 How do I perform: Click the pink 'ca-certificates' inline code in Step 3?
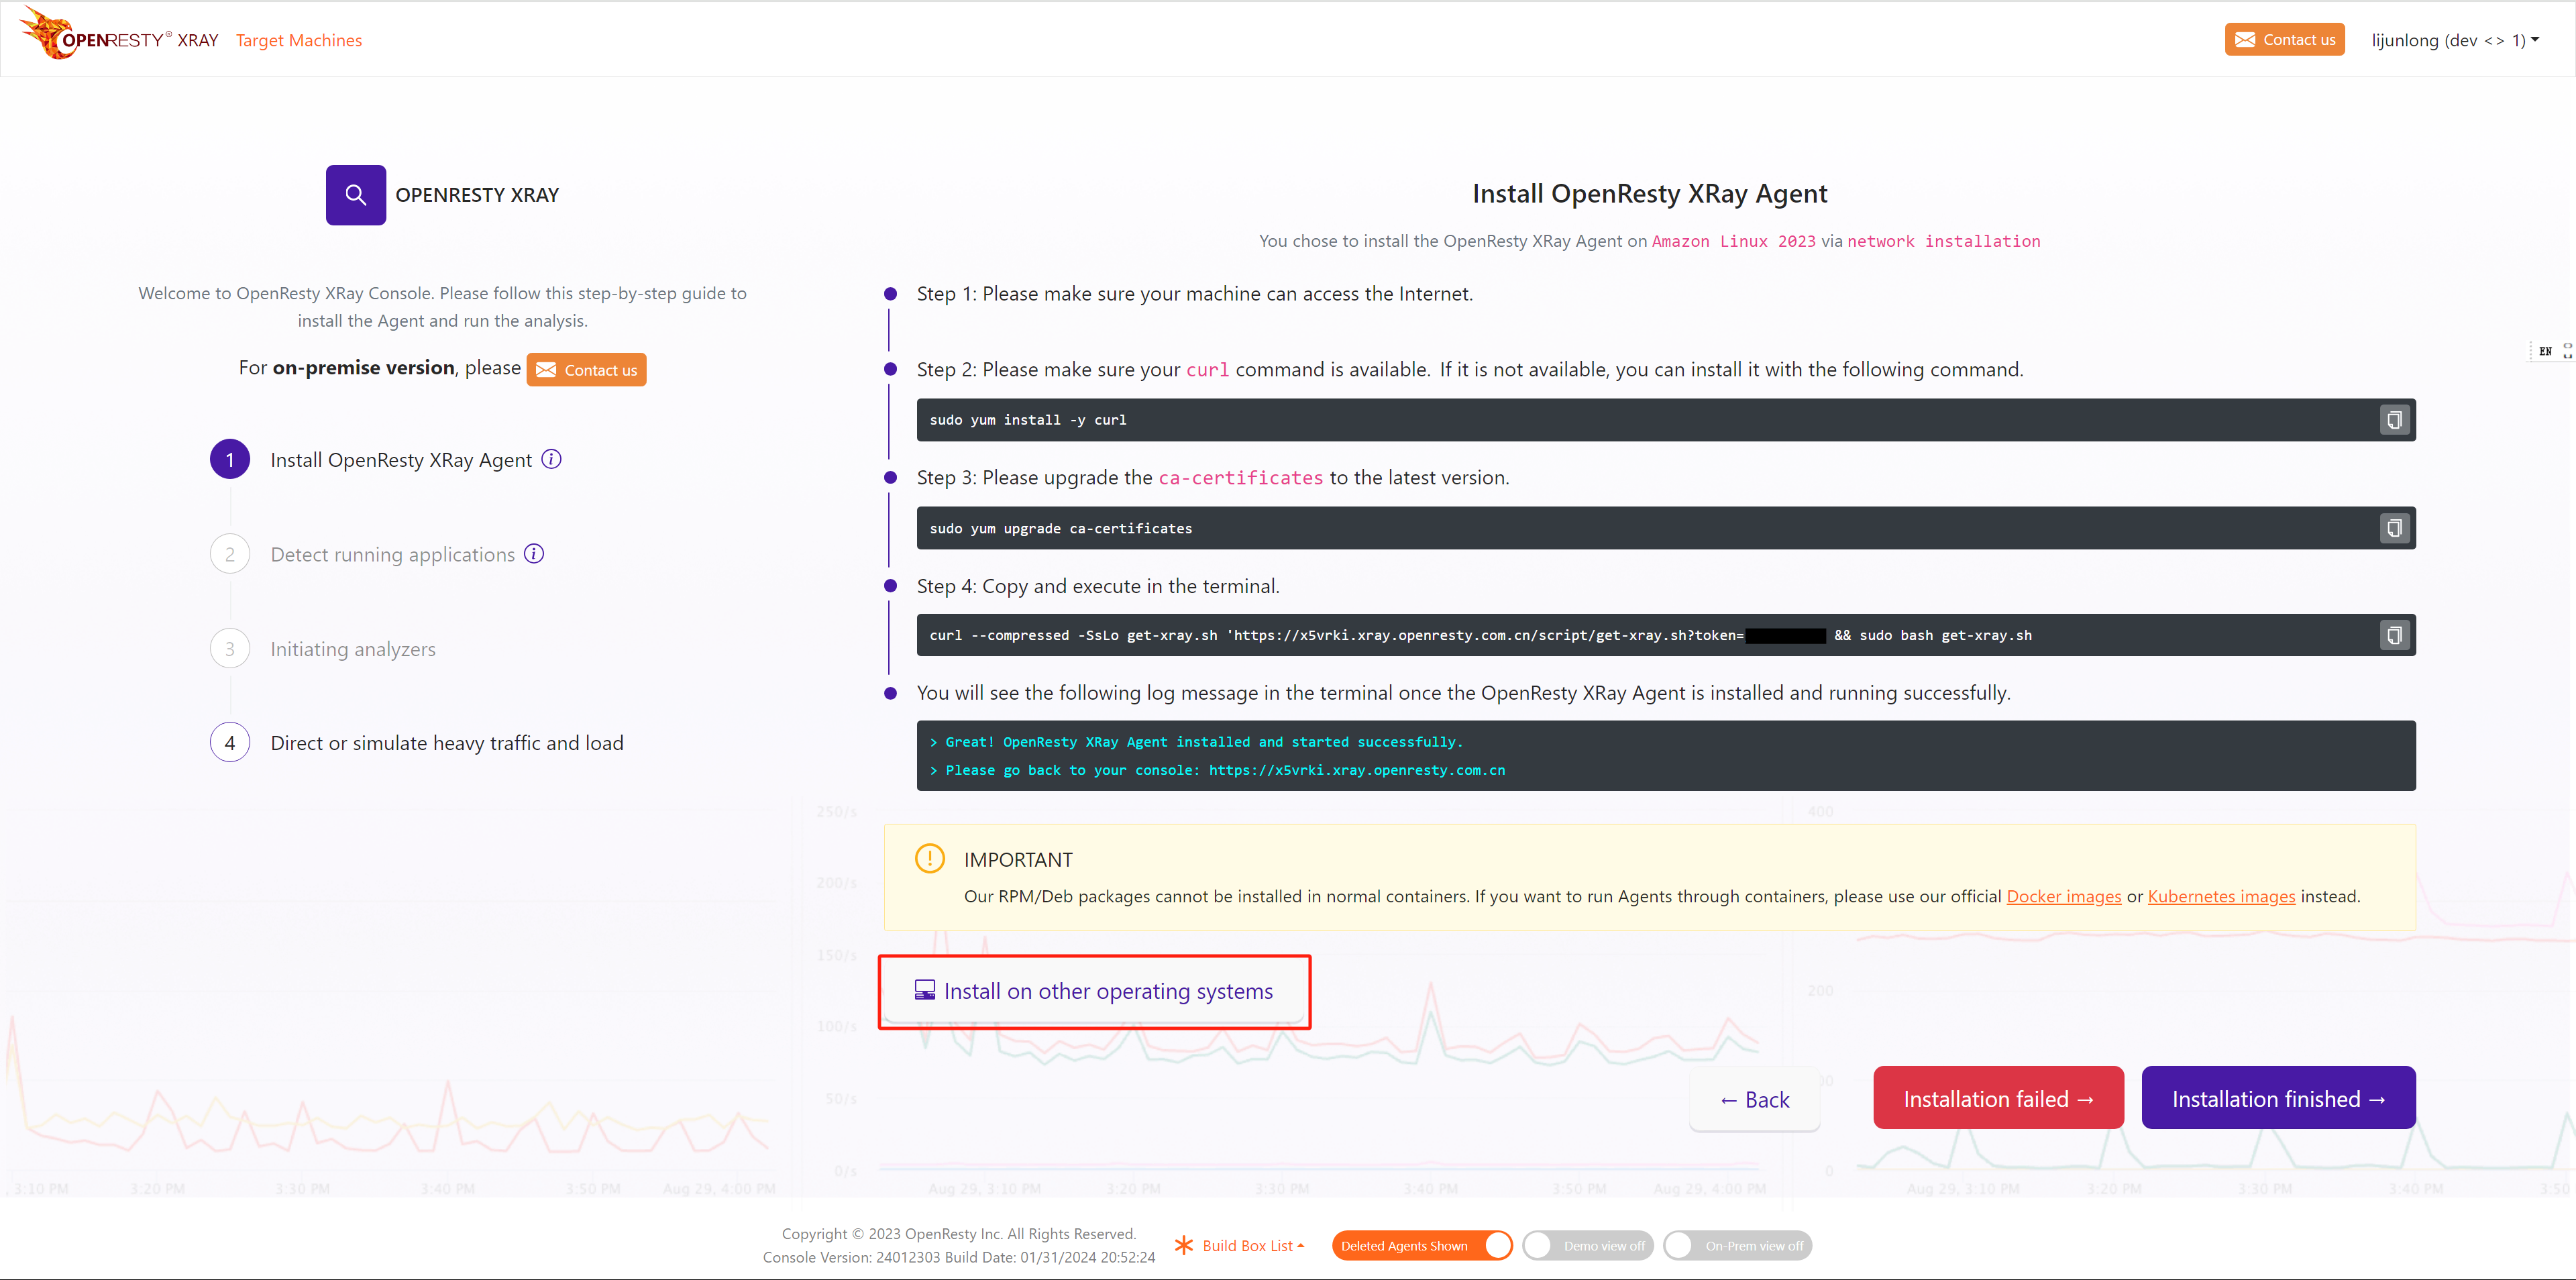coord(1241,478)
